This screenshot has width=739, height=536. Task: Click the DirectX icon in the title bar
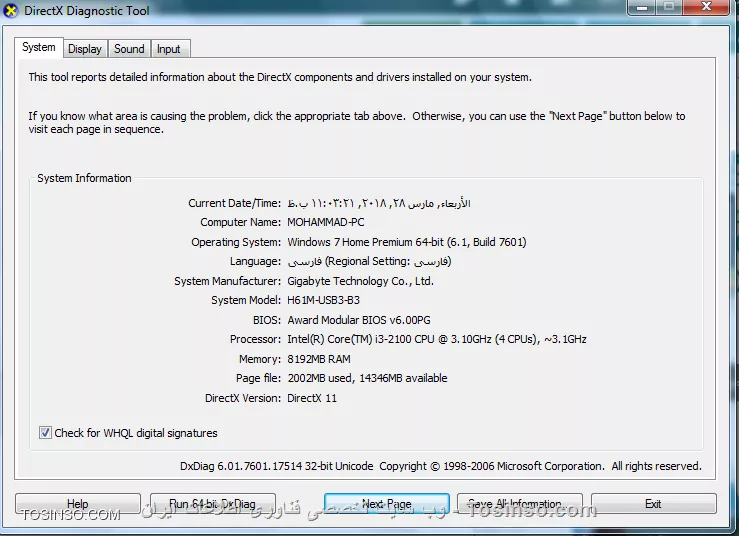coord(10,10)
